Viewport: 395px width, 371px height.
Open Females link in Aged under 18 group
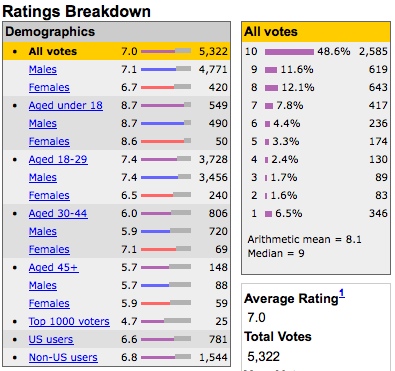(49, 141)
